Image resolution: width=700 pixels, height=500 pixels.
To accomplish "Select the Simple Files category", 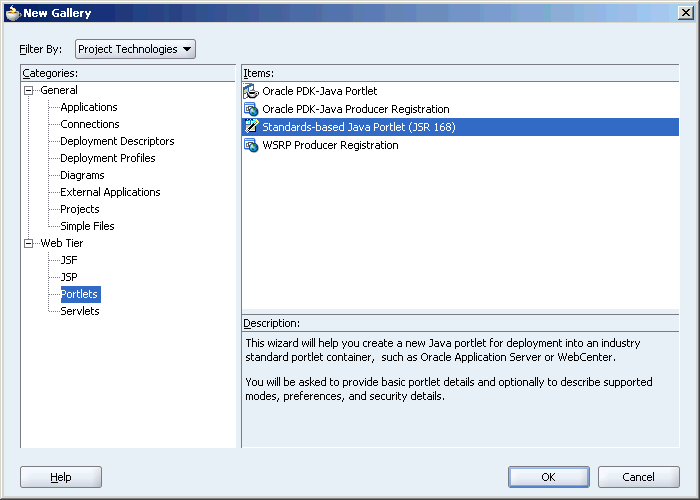I will coord(87,226).
